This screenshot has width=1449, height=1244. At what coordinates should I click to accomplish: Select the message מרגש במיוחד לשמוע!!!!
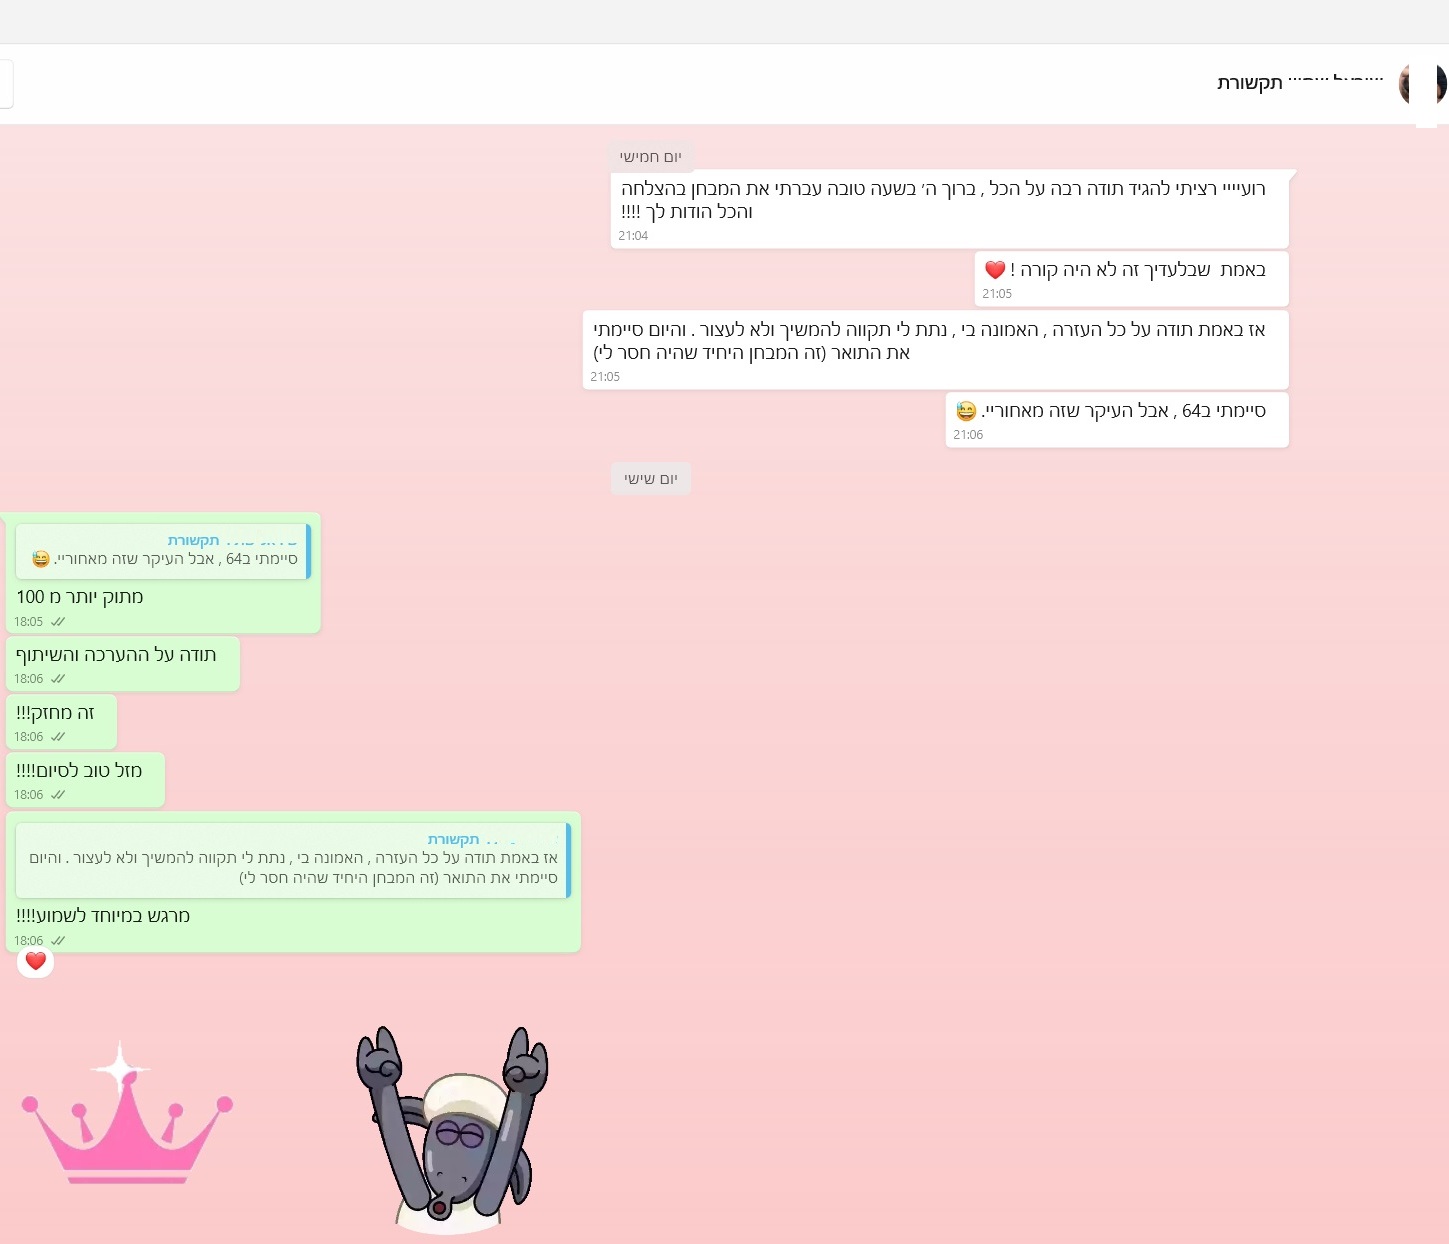103,916
